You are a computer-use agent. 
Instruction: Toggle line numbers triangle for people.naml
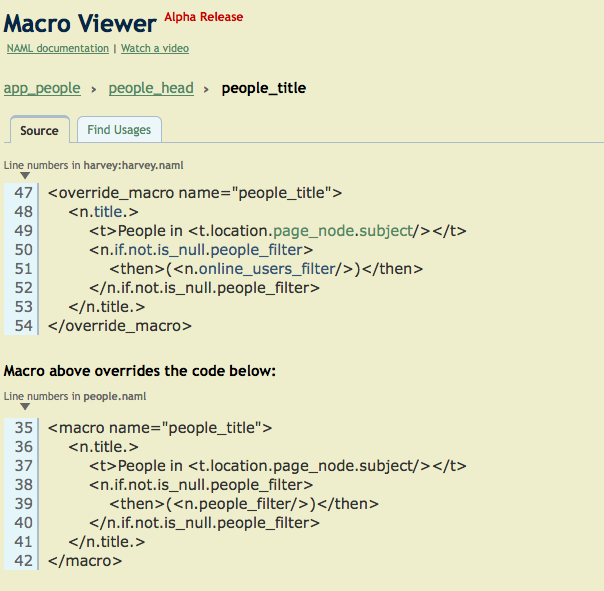pyautogui.click(x=25, y=408)
